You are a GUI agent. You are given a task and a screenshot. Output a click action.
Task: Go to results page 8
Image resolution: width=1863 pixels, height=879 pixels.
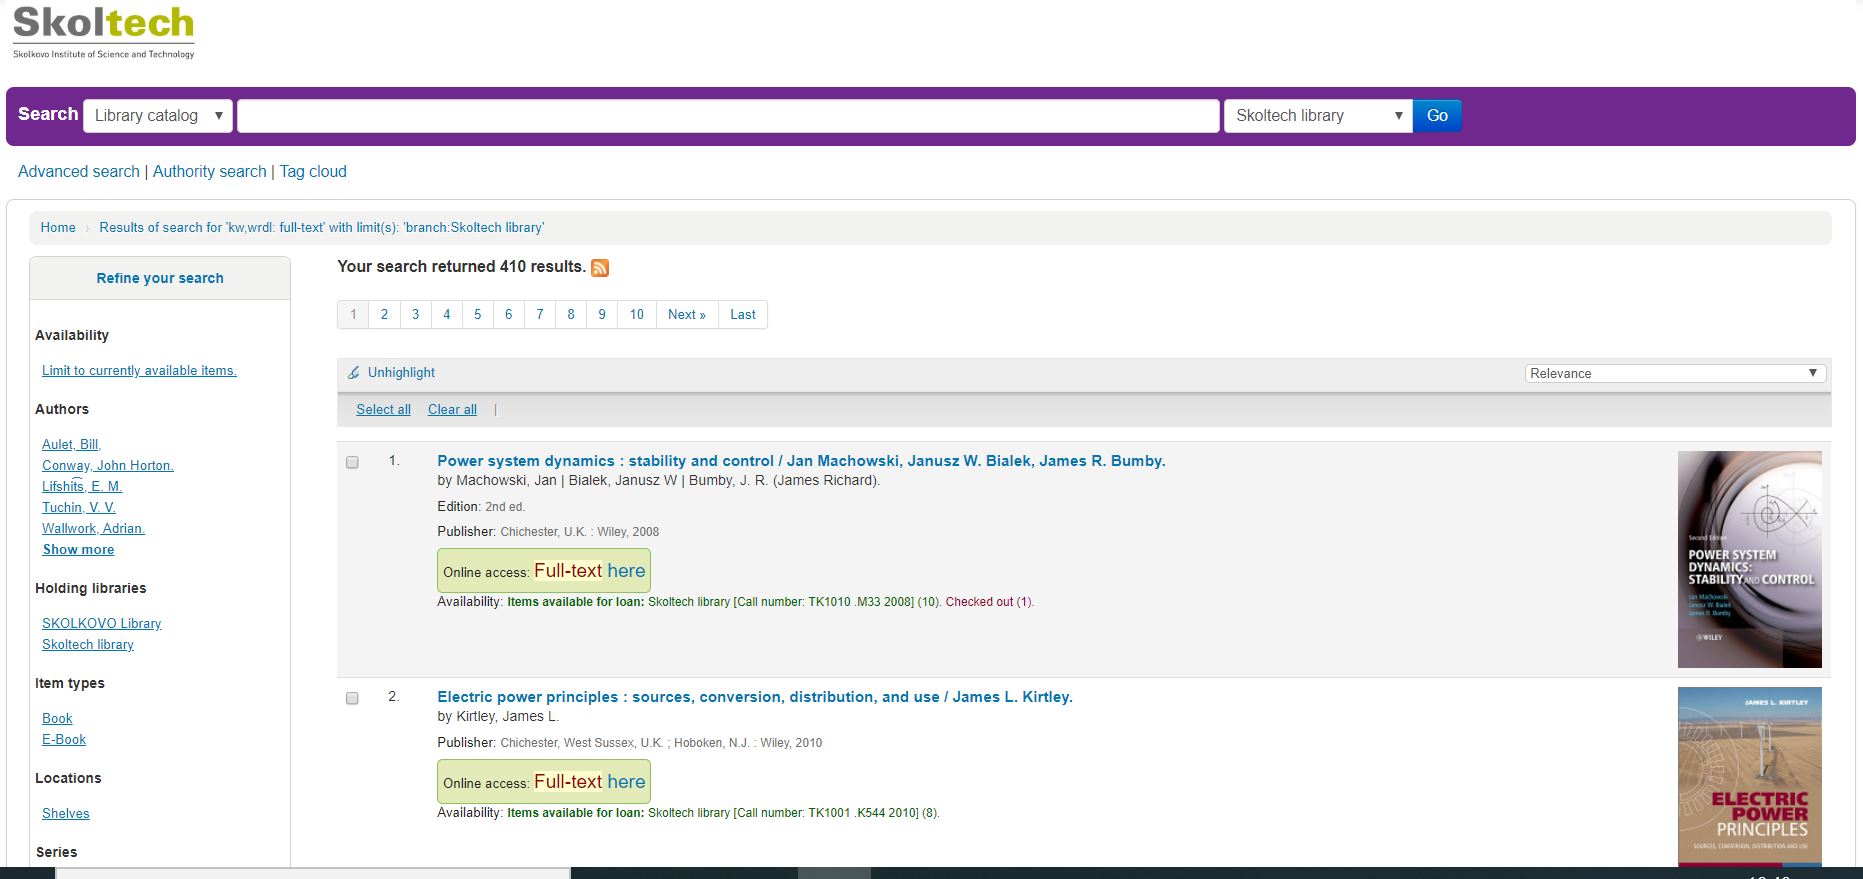coord(571,314)
